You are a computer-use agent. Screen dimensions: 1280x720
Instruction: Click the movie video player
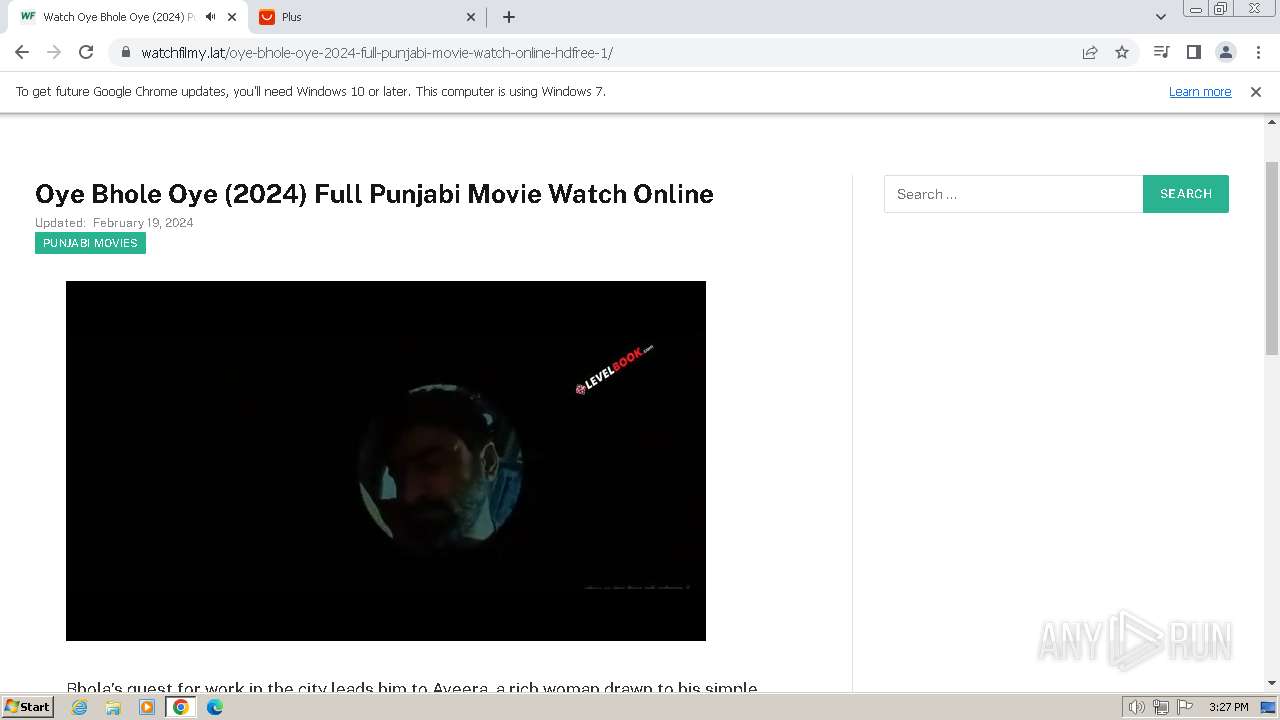[386, 461]
